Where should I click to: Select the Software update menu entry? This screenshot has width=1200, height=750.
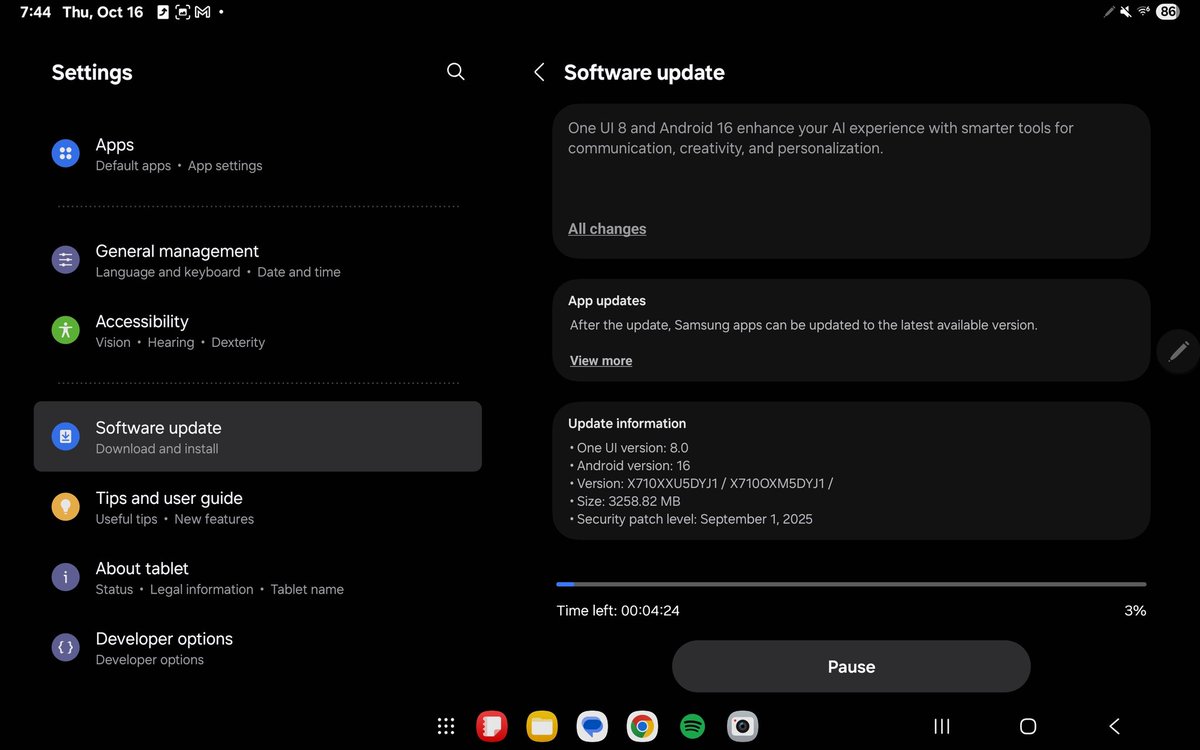pyautogui.click(x=258, y=437)
